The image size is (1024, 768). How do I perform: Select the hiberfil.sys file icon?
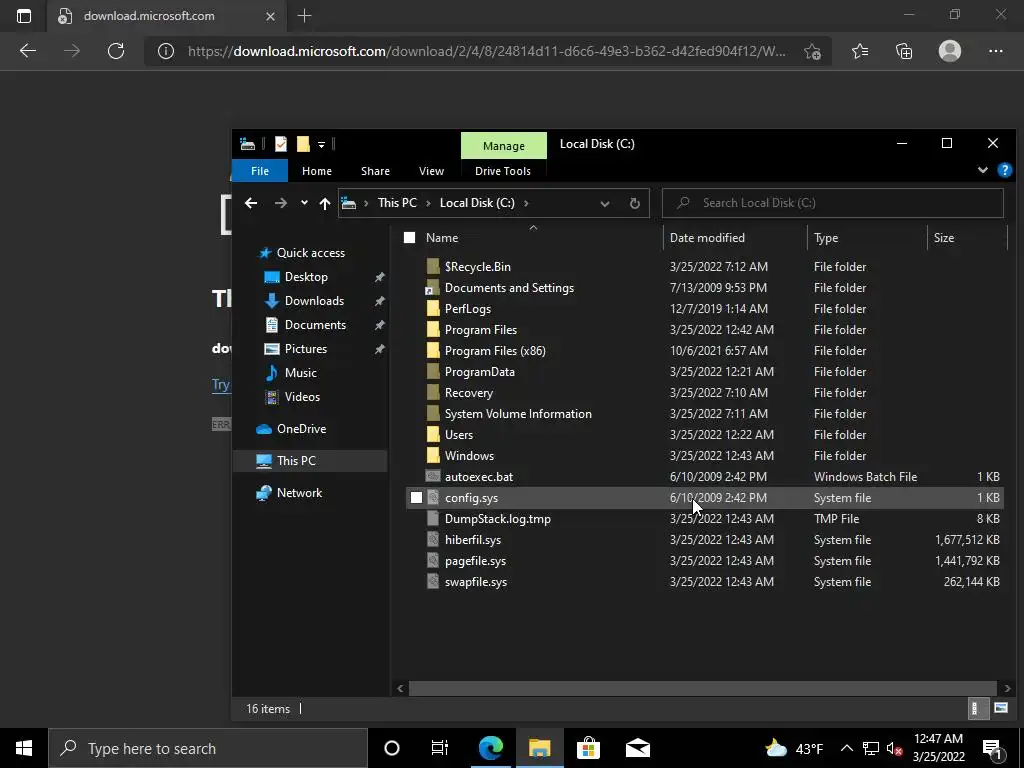pos(433,540)
